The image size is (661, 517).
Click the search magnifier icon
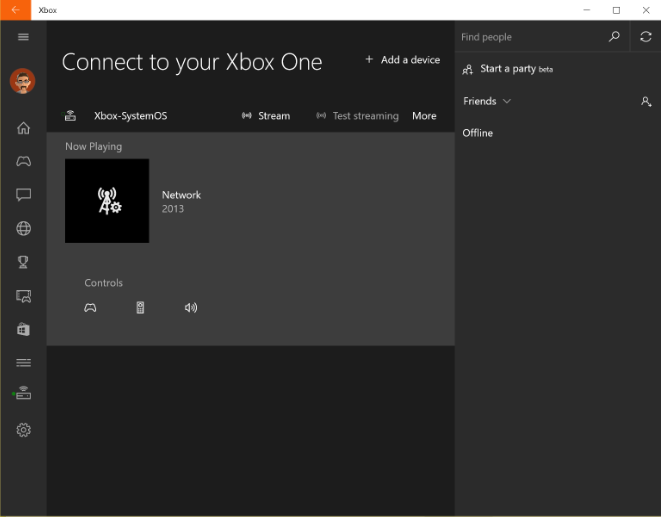(614, 37)
